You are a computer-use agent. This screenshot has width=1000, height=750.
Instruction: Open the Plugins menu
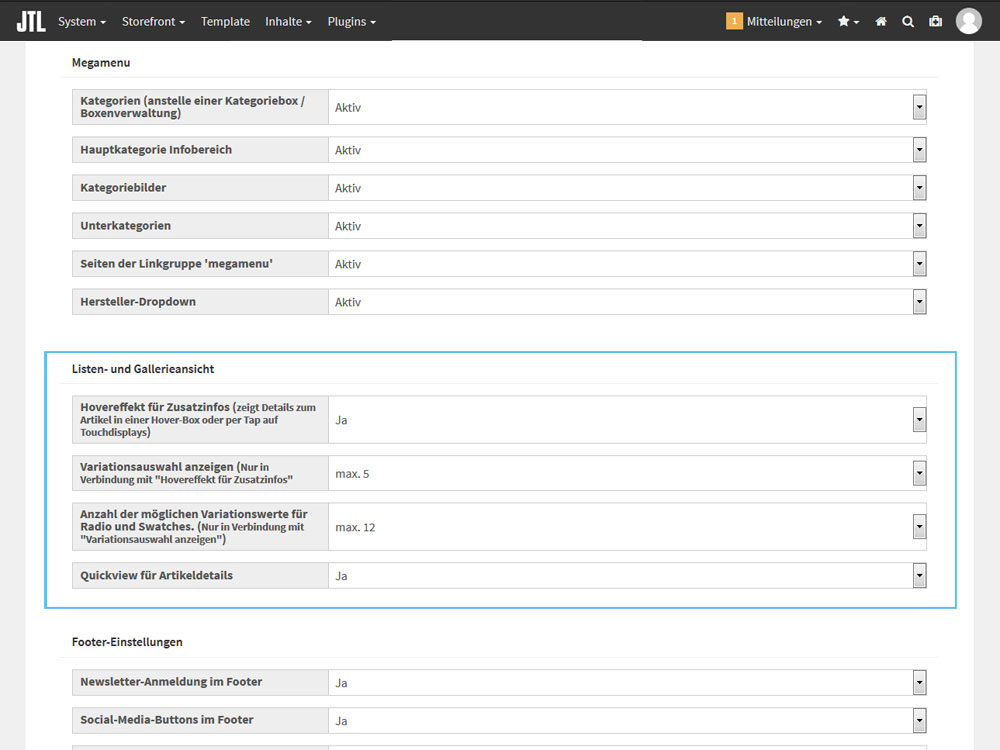coord(351,21)
